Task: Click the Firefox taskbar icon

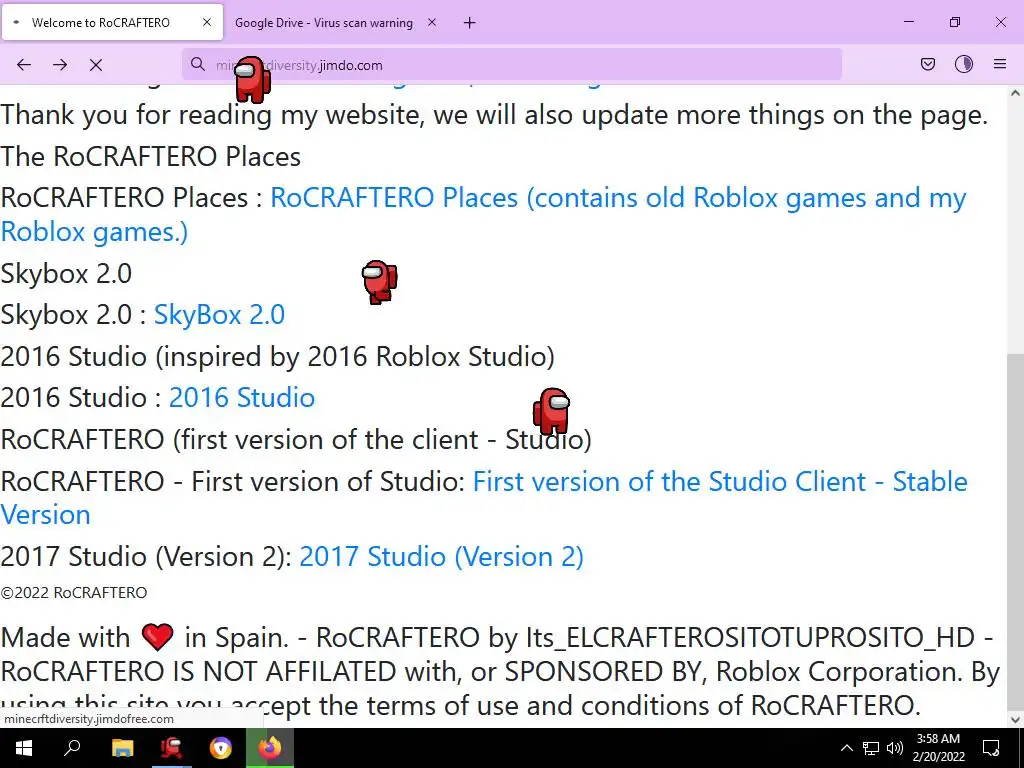Action: [270, 748]
